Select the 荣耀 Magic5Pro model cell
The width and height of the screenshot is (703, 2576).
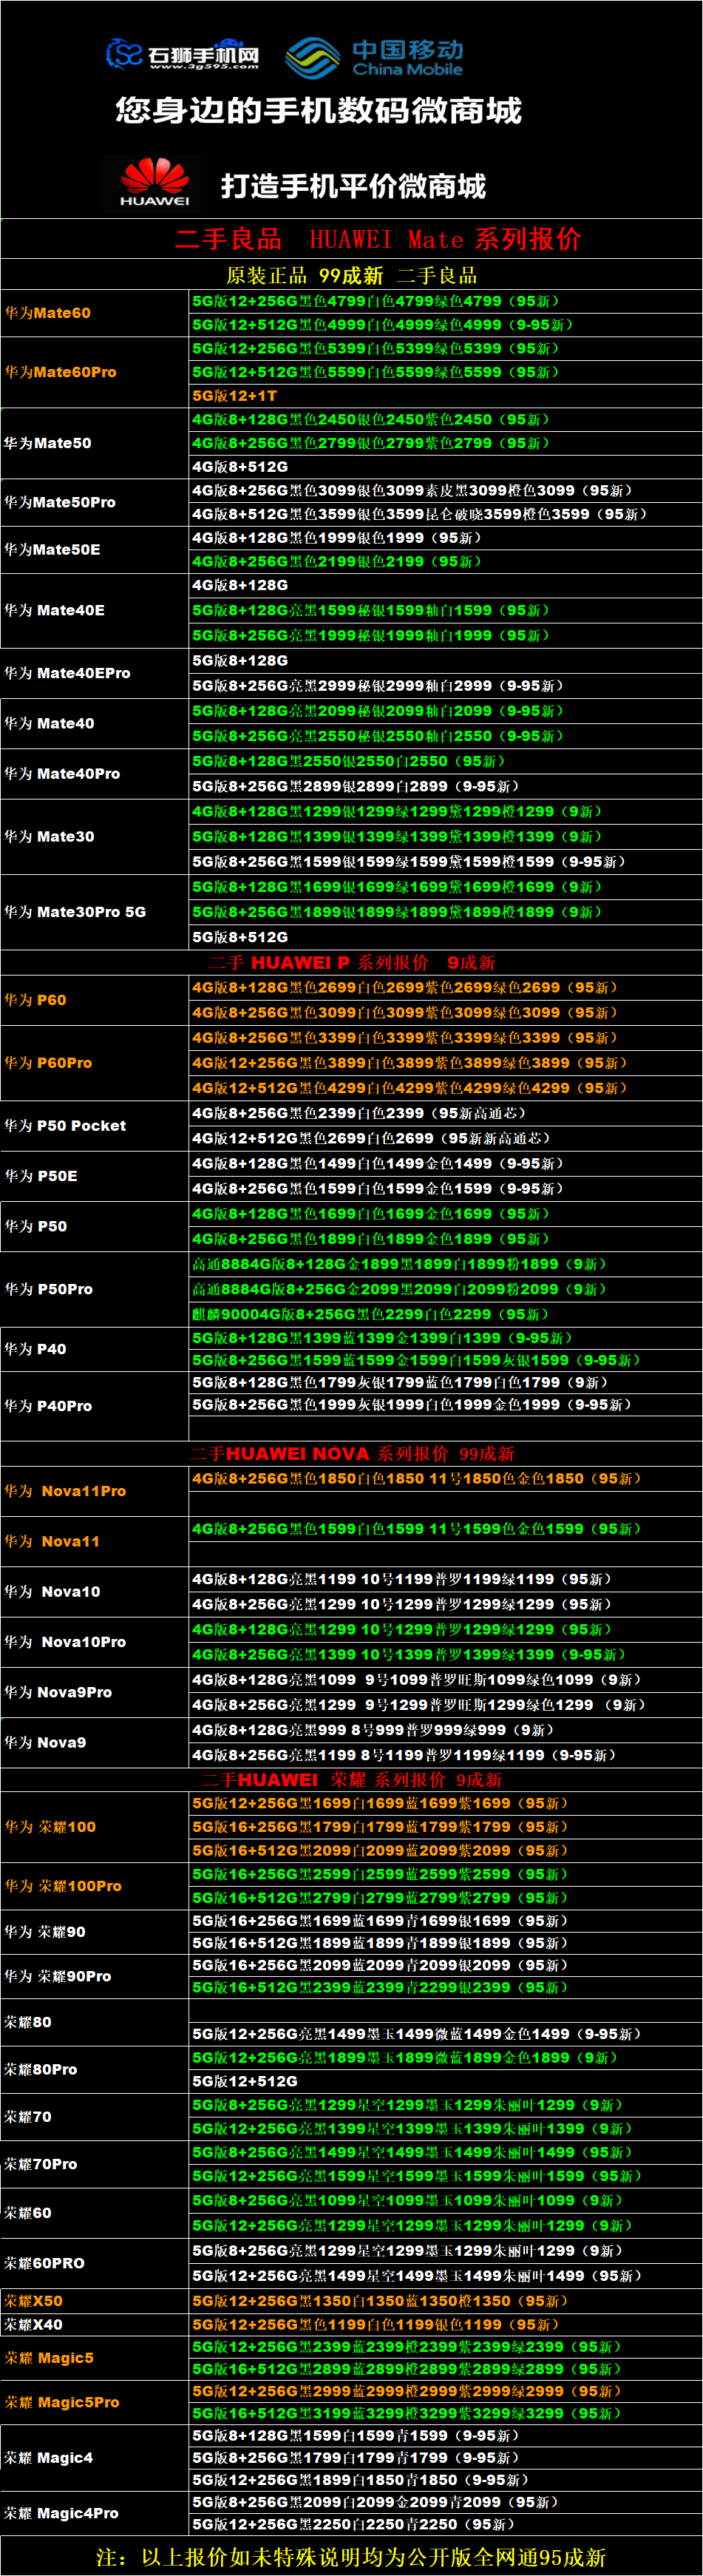tap(95, 2402)
